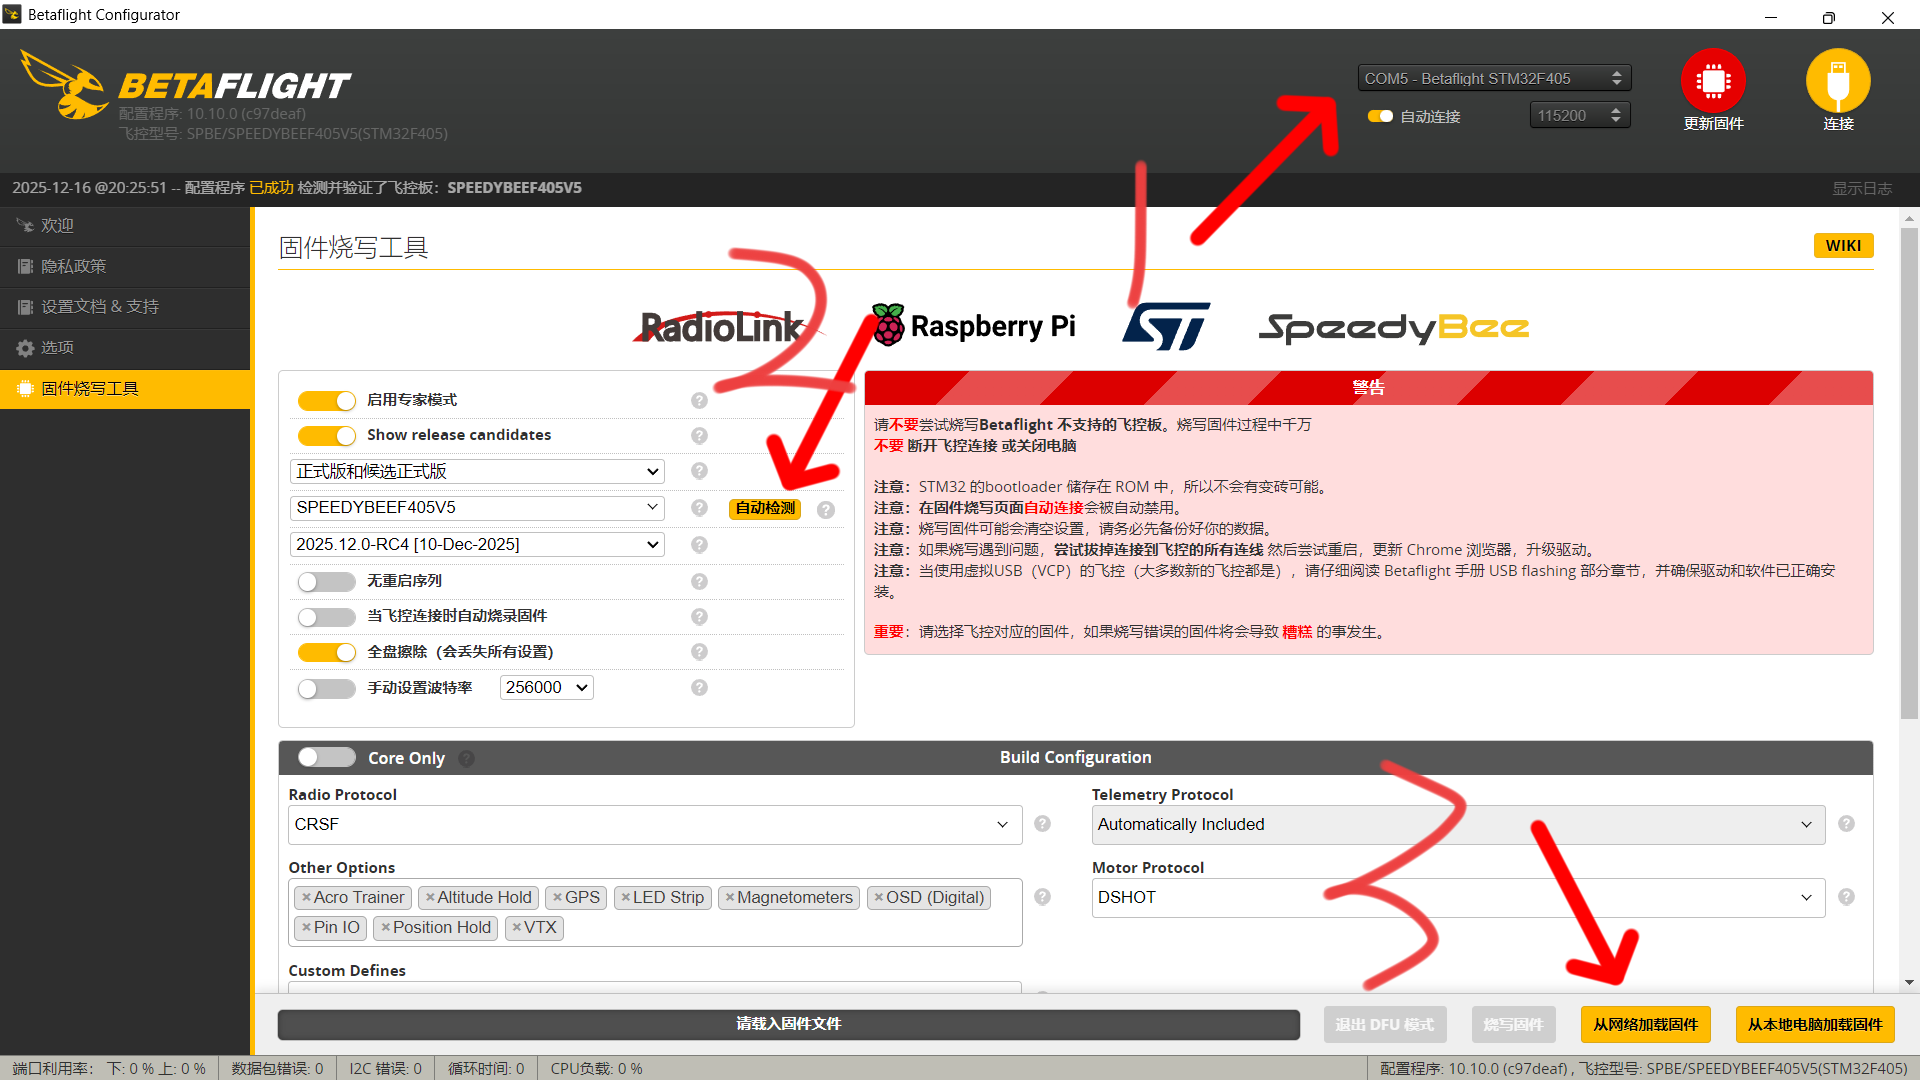
Task: Click the load firmware online button
Action: point(1645,1024)
